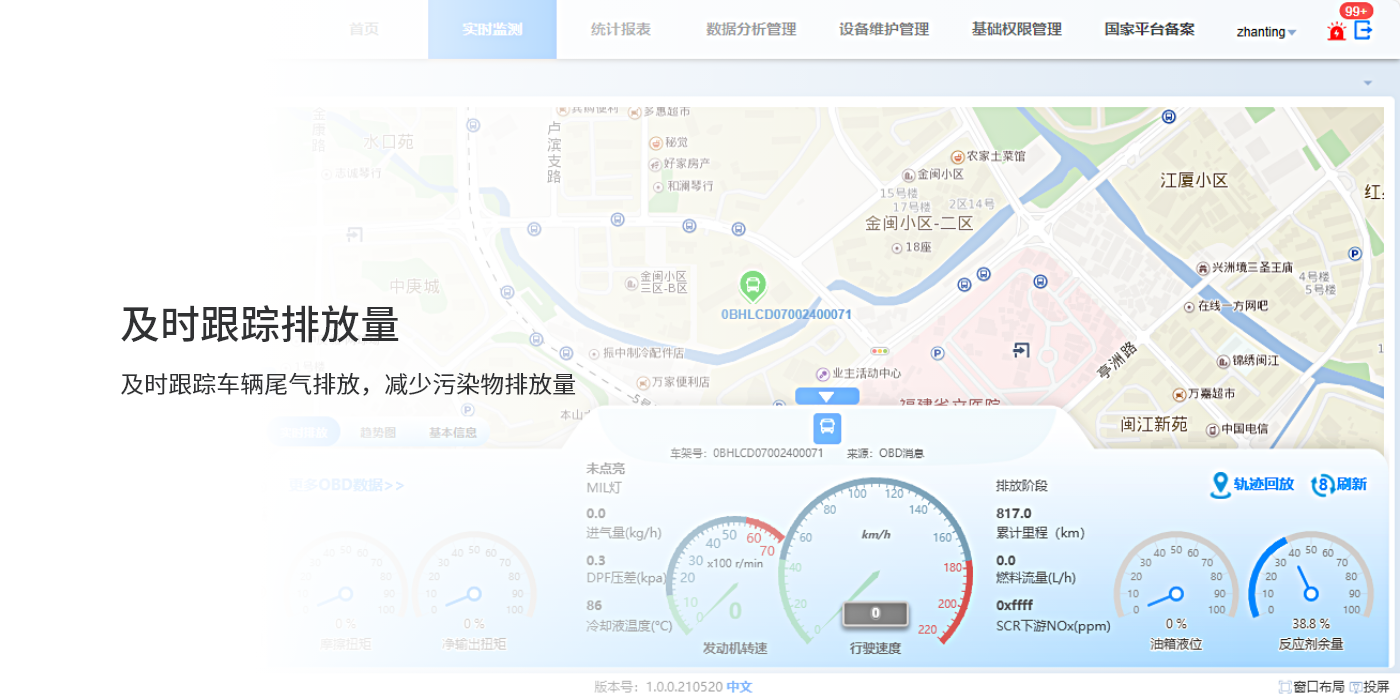
Task: Select the 实时监测 menu tab
Action: (x=492, y=29)
